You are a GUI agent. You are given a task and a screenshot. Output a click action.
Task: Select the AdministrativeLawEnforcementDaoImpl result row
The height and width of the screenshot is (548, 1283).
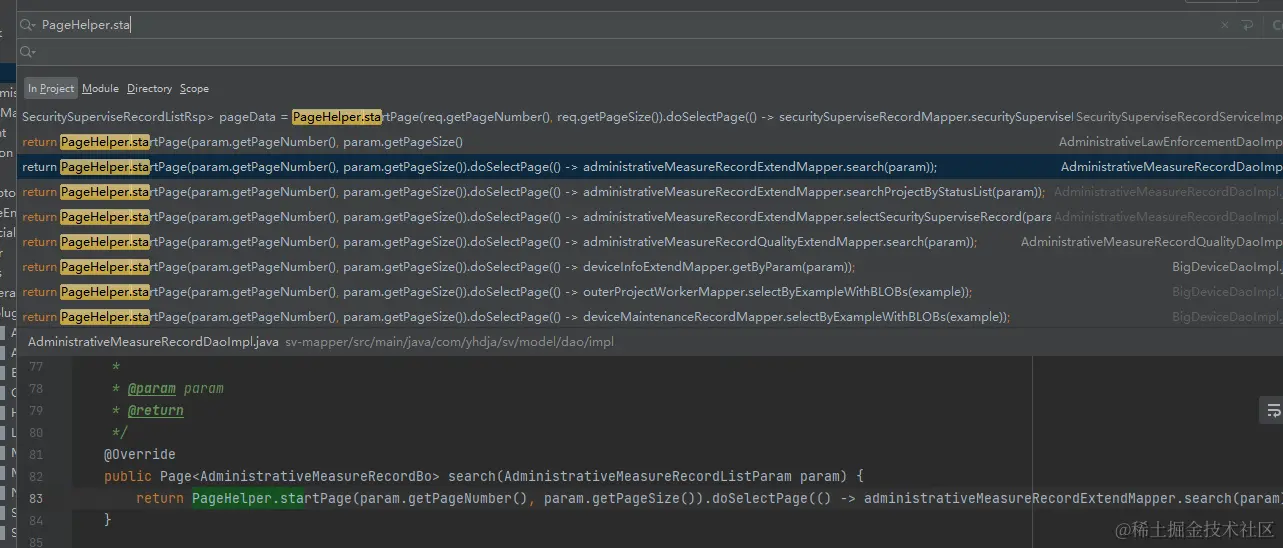click(650, 142)
